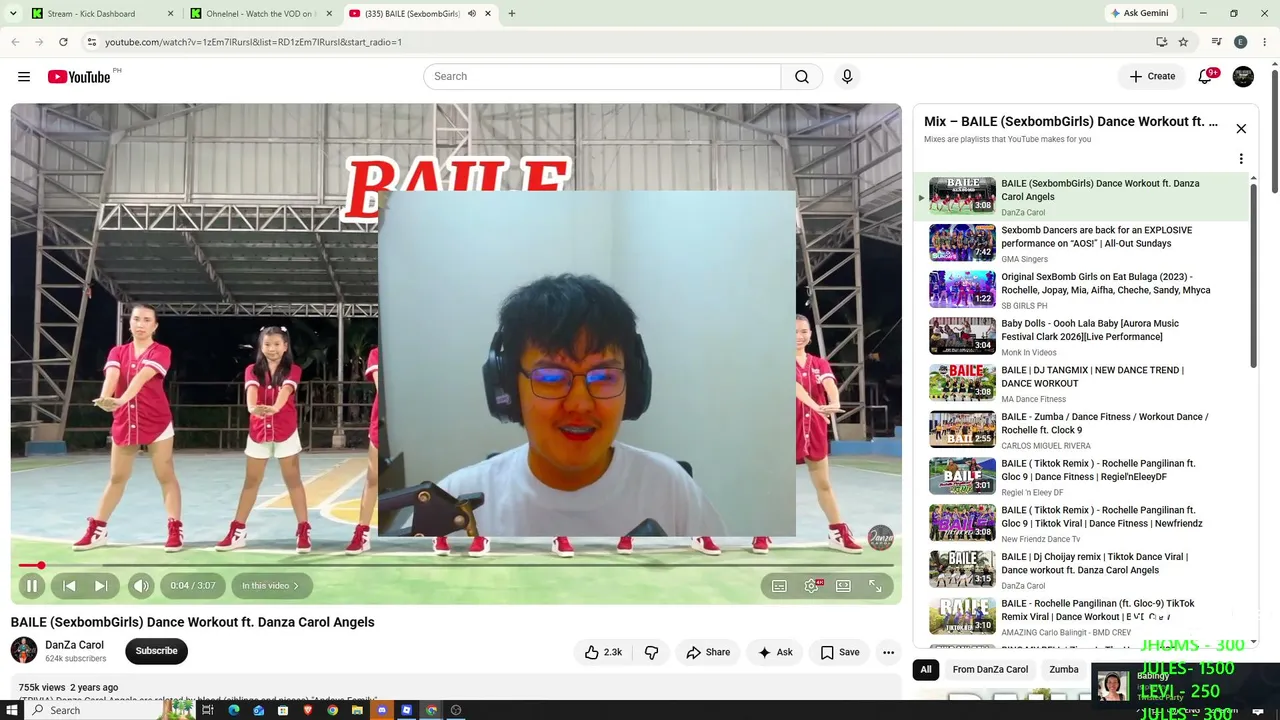Select the All filter chip

coord(926,670)
